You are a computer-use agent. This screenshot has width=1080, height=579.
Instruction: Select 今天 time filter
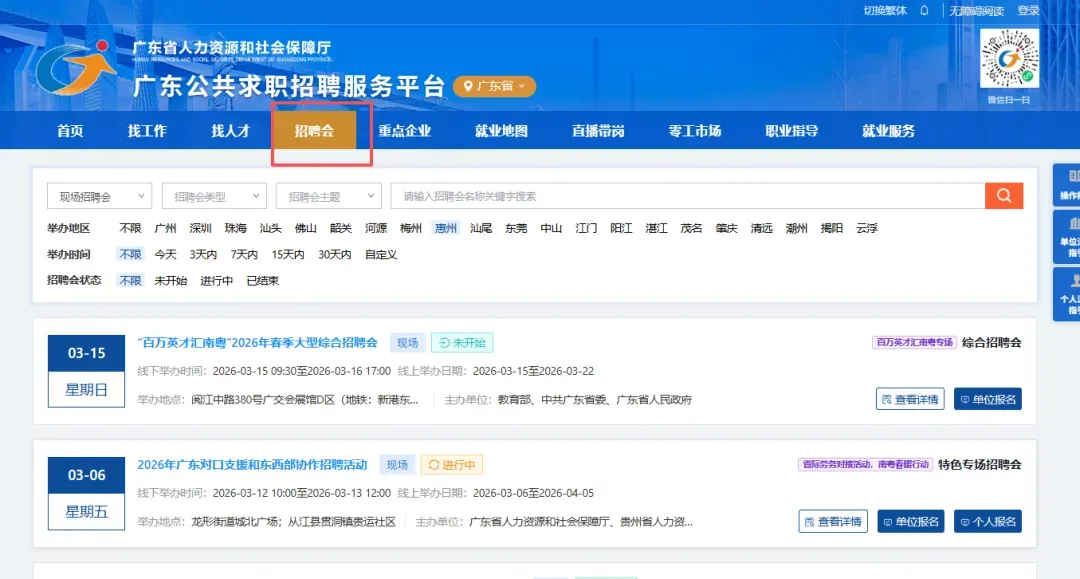(x=165, y=254)
